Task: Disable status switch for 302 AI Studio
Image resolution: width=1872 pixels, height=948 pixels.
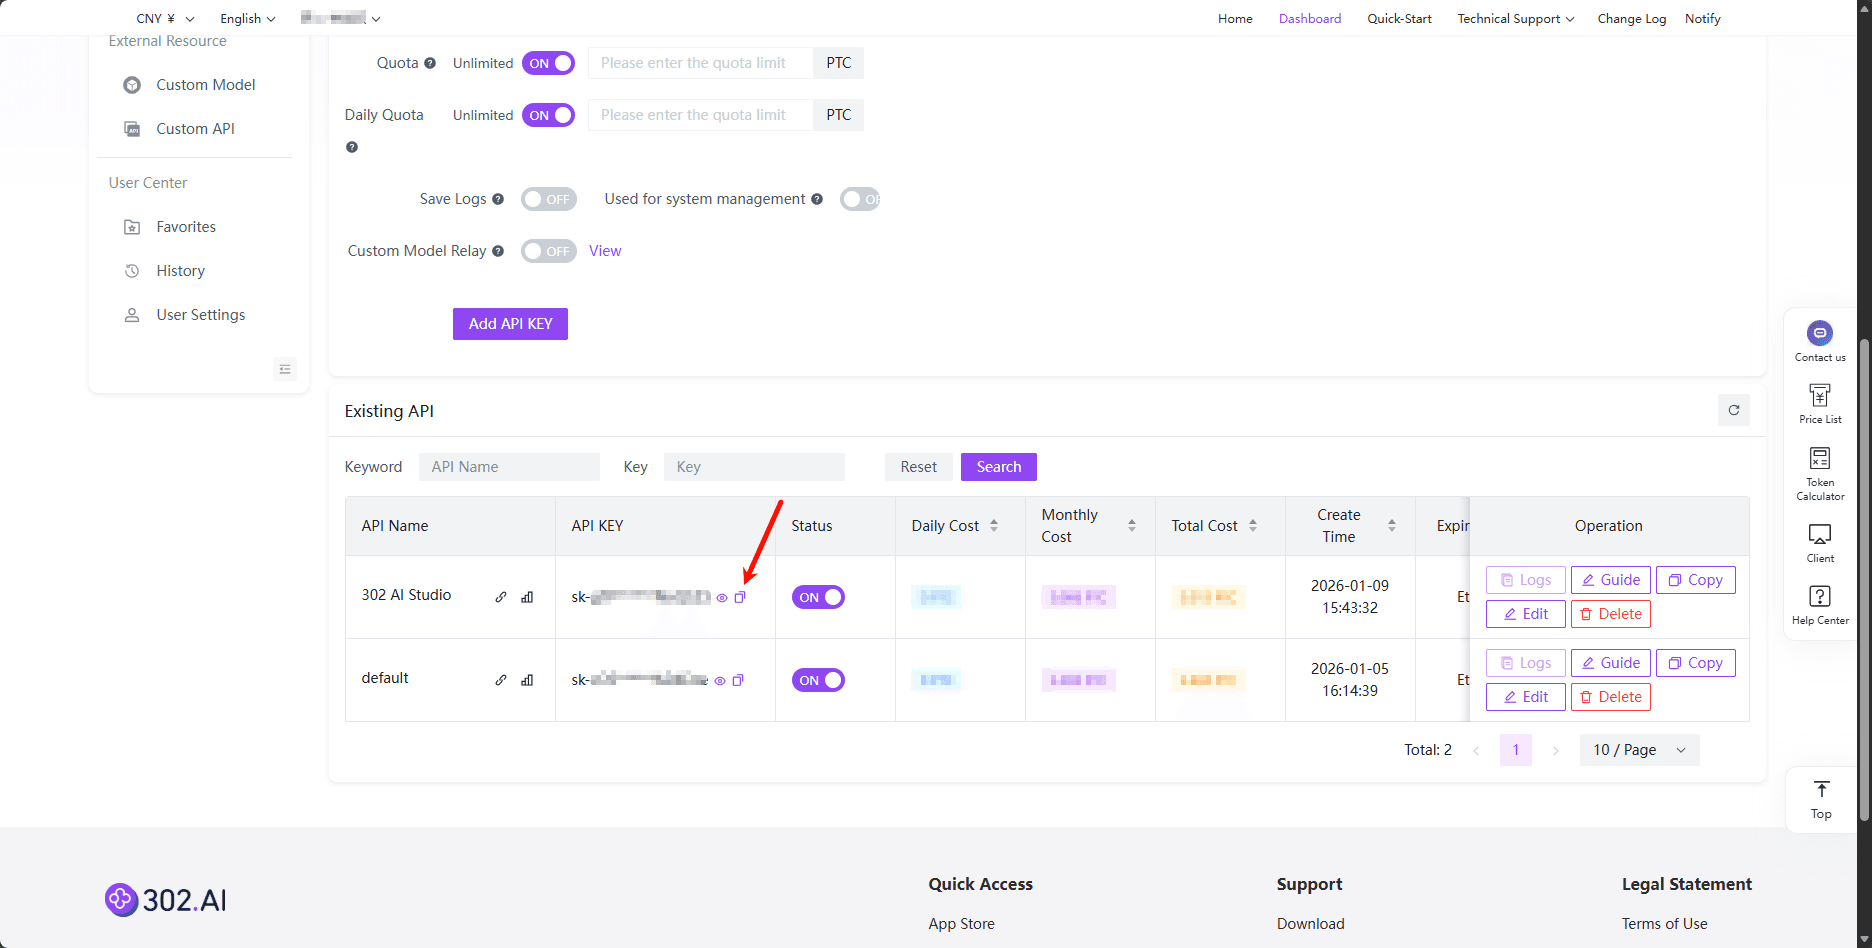Action: point(818,597)
